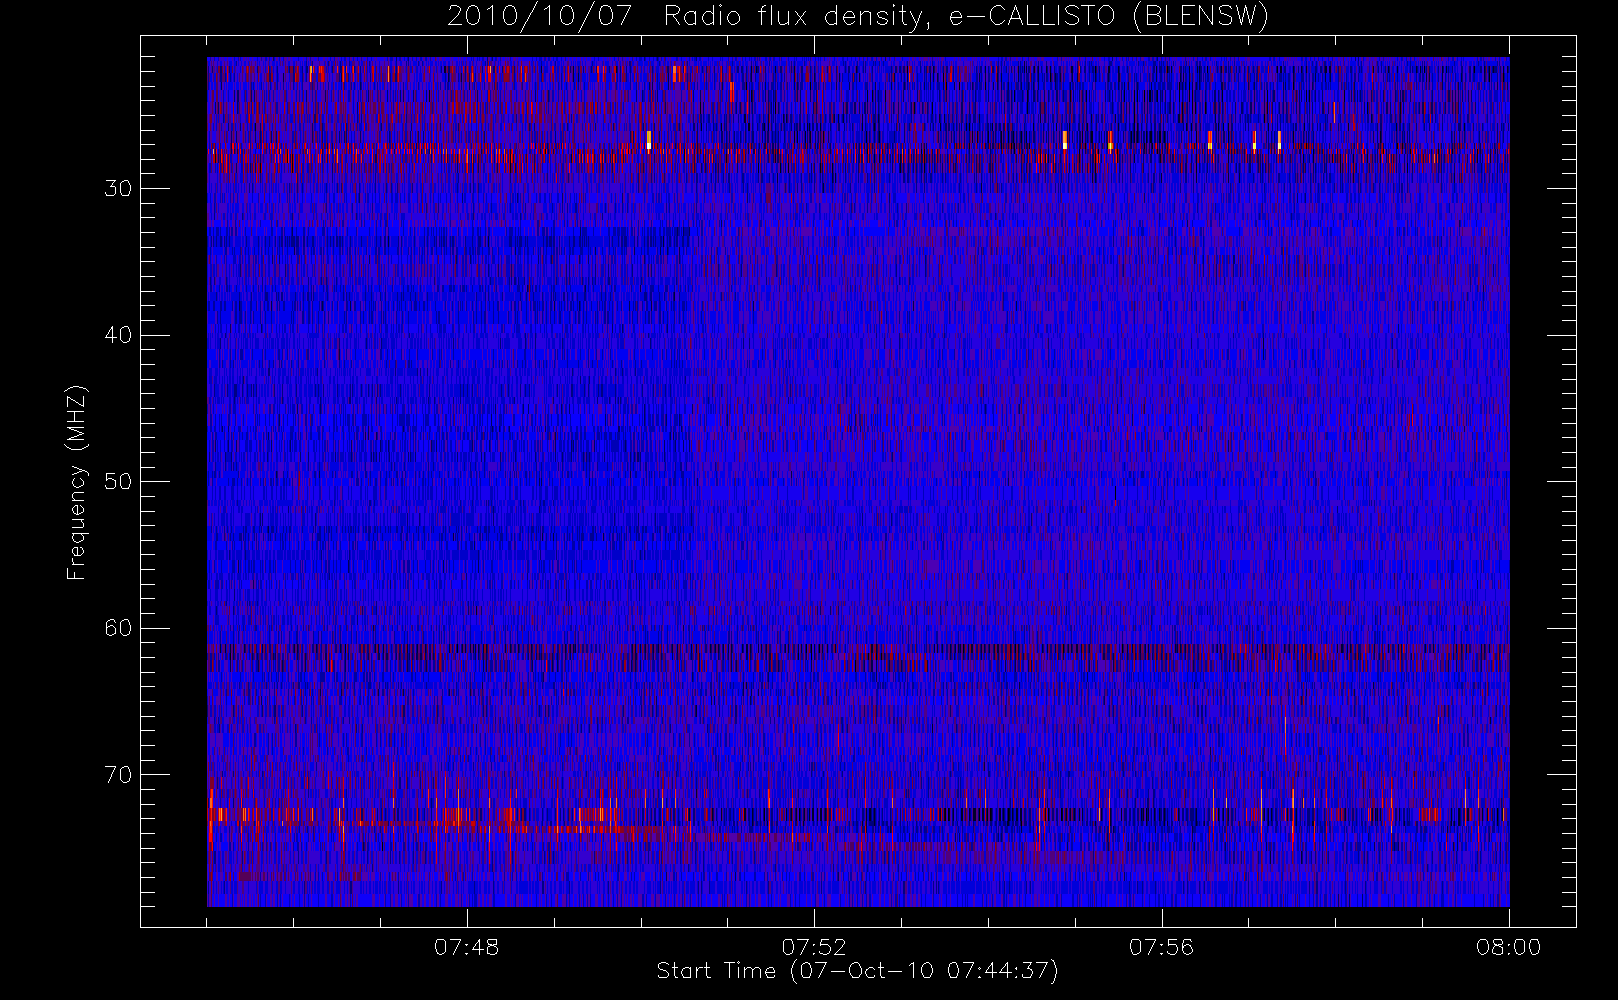This screenshot has width=1618, height=1000.
Task: Click the plot title mentioning e-CALLISTO (BLENSW)
Action: [x=858, y=17]
